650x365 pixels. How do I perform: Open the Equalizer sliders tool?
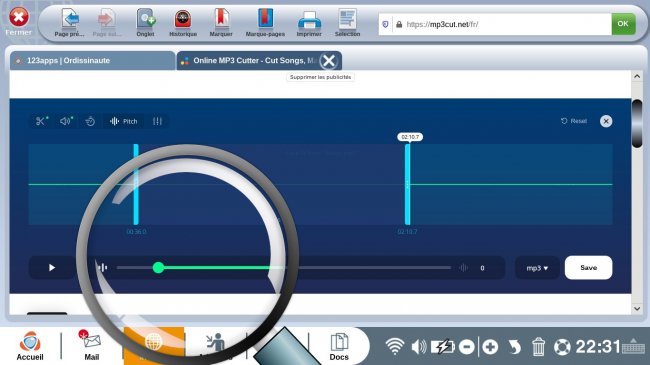tap(157, 121)
